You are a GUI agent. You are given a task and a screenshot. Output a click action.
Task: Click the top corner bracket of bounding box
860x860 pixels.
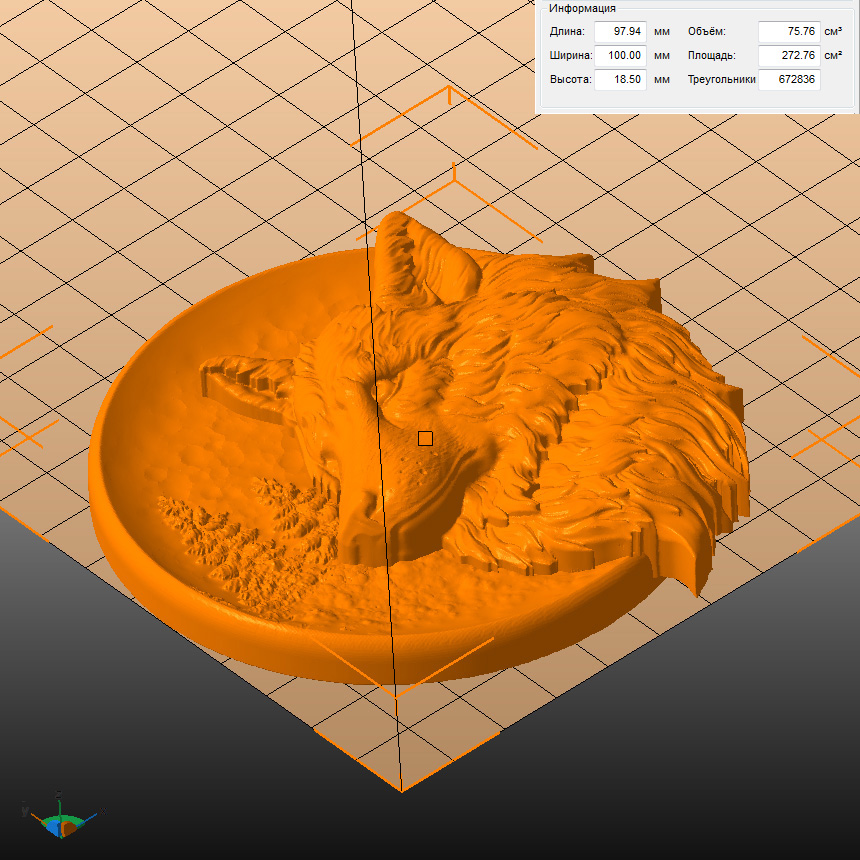pyautogui.click(x=449, y=94)
